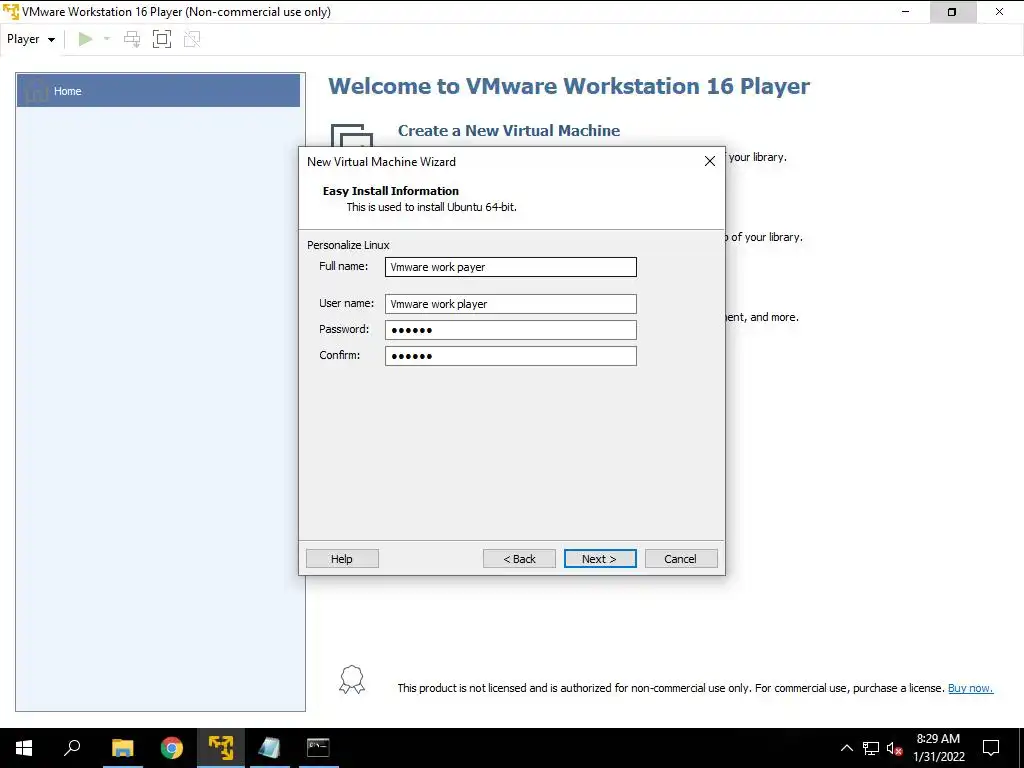The height and width of the screenshot is (768, 1024).
Task: Launch Google Chrome from the taskbar
Action: (x=172, y=748)
